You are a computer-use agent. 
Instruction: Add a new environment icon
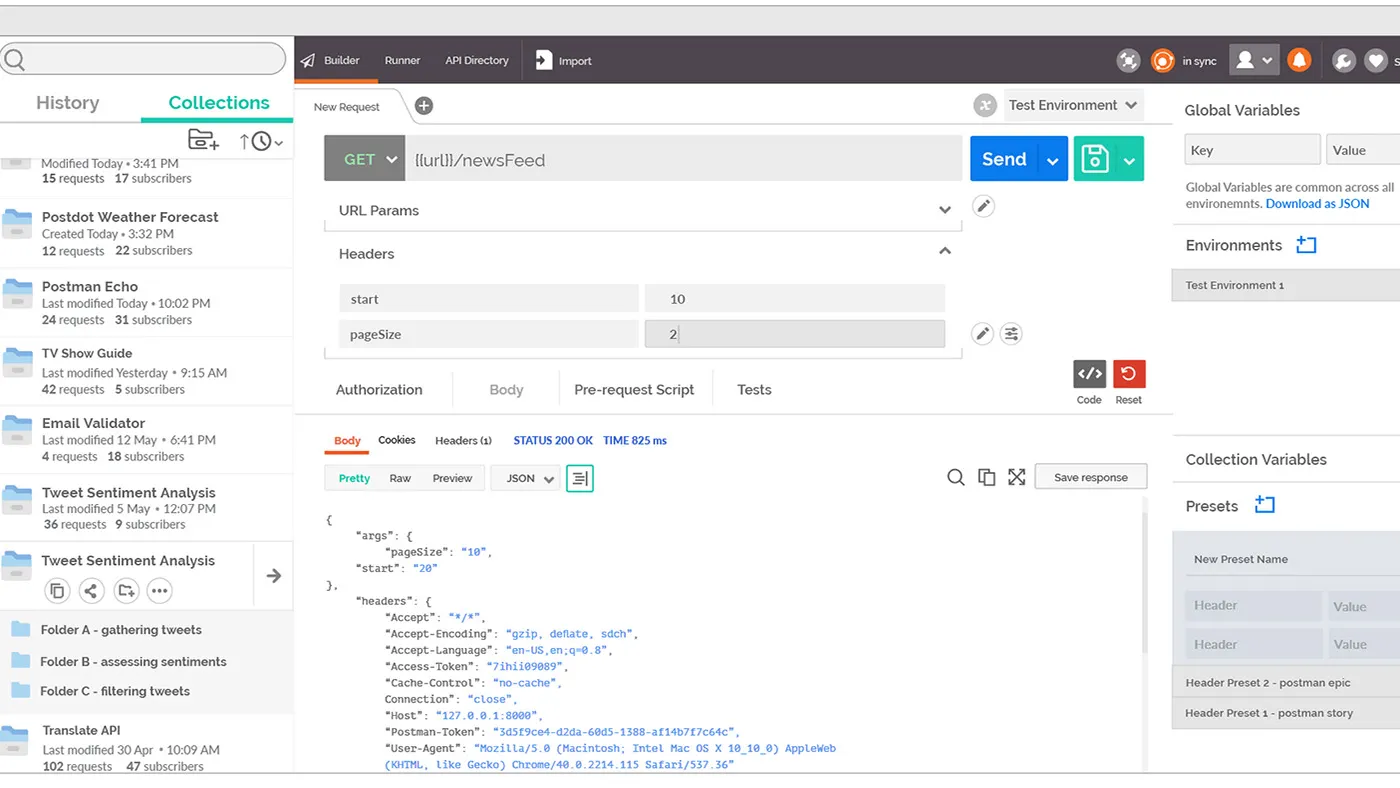pyautogui.click(x=1306, y=245)
